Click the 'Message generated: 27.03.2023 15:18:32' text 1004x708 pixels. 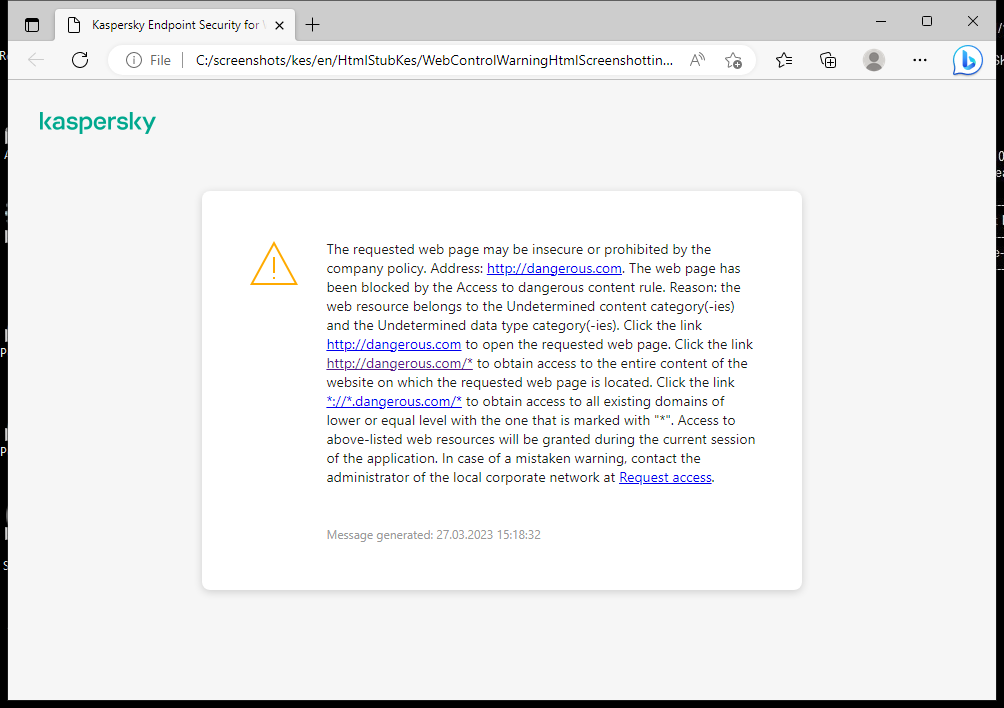point(433,535)
